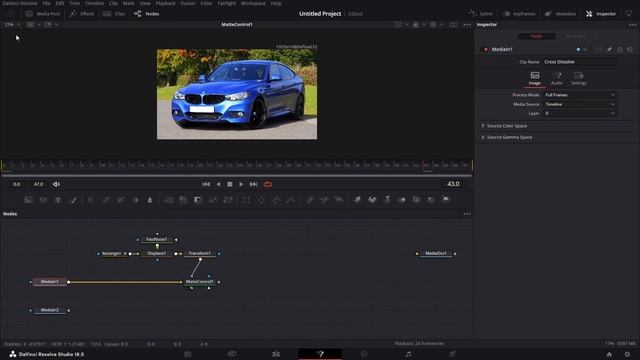Open the Effects library
Viewport: 640px width, 360px height.
[82, 14]
